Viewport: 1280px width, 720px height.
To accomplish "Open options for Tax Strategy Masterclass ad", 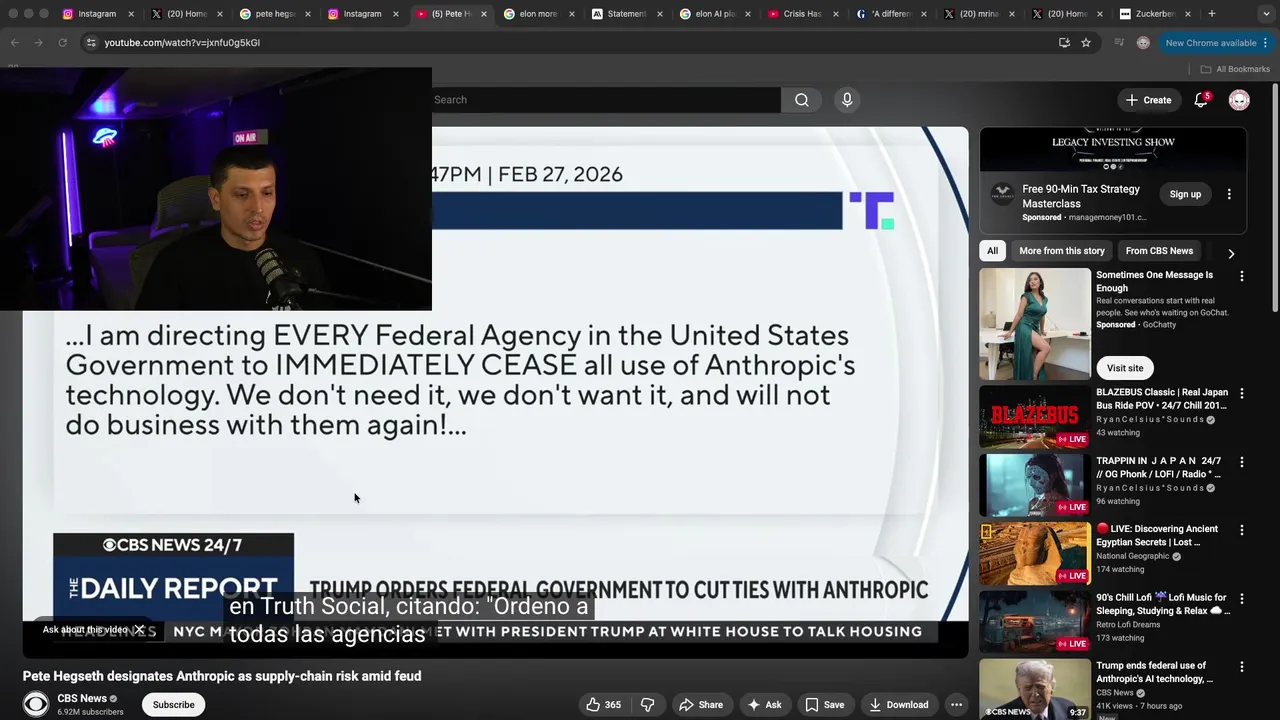I will coord(1229,194).
